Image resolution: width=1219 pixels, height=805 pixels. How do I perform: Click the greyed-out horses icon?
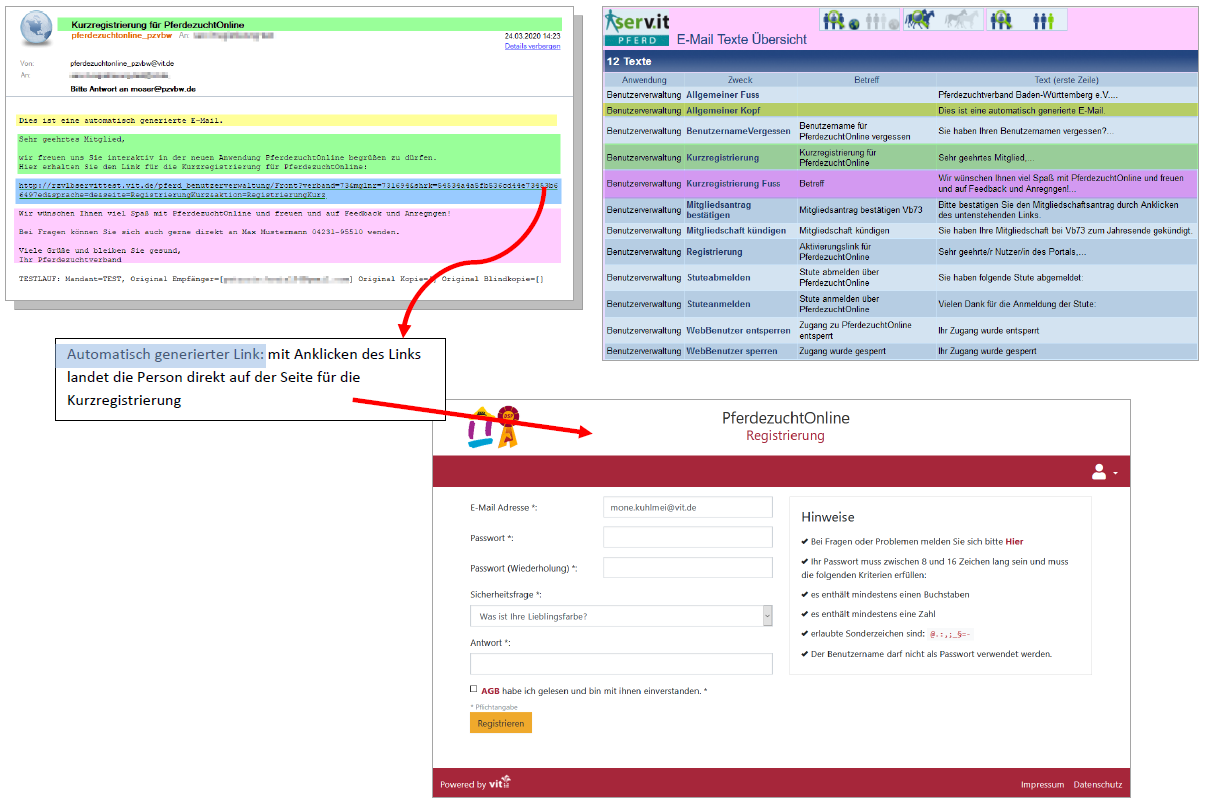point(961,20)
